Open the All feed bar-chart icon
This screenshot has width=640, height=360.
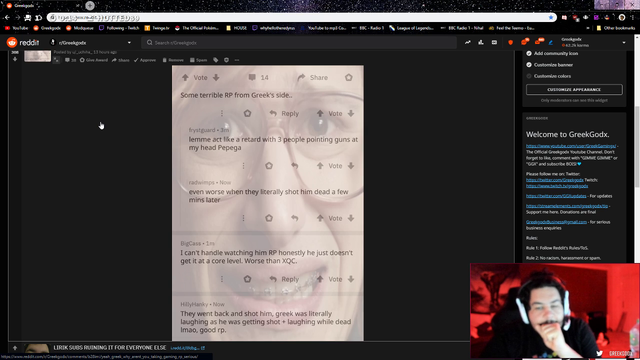[x=481, y=42]
